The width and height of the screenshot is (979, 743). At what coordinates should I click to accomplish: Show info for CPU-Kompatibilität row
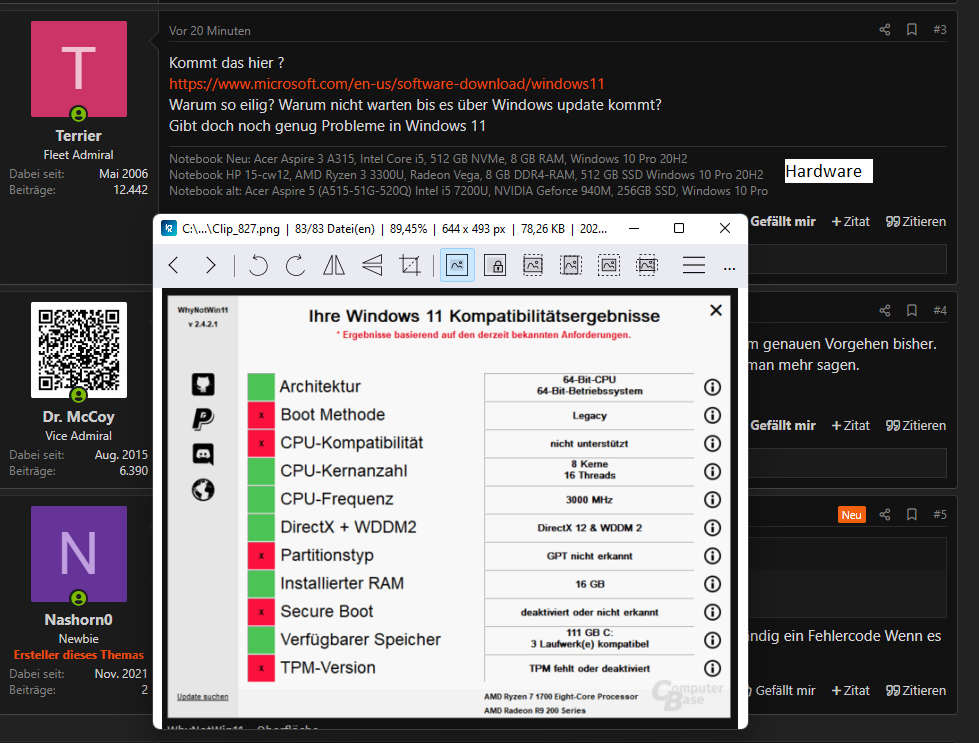[712, 443]
